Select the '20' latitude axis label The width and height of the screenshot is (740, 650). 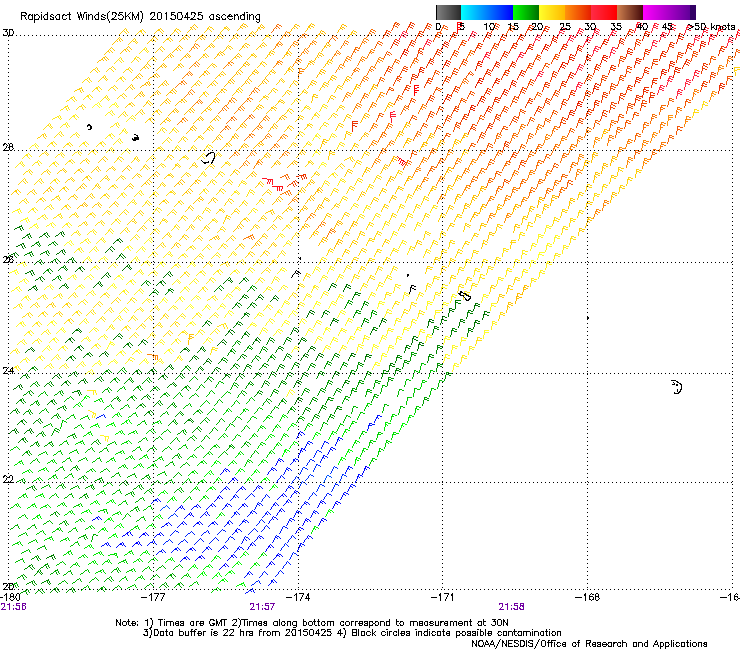[x=8, y=586]
